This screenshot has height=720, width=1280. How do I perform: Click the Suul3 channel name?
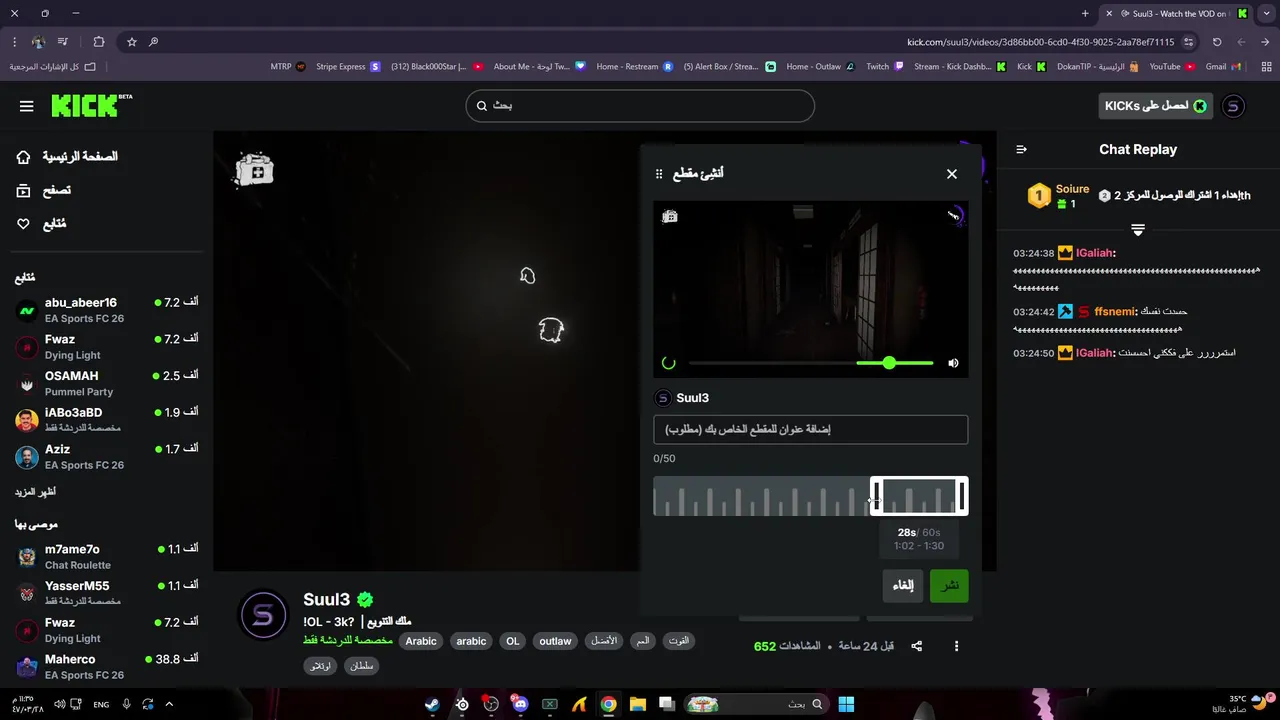(x=327, y=600)
